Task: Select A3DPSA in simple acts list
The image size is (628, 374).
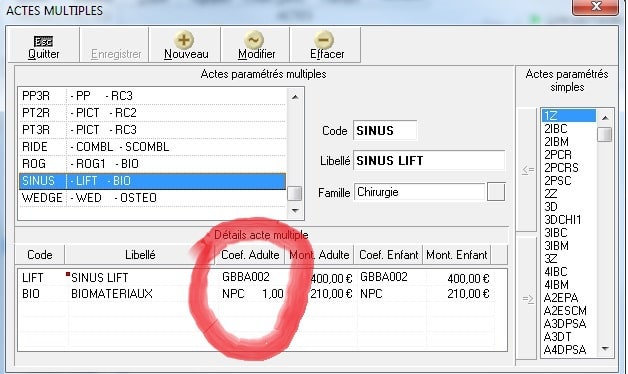Action: click(x=569, y=324)
